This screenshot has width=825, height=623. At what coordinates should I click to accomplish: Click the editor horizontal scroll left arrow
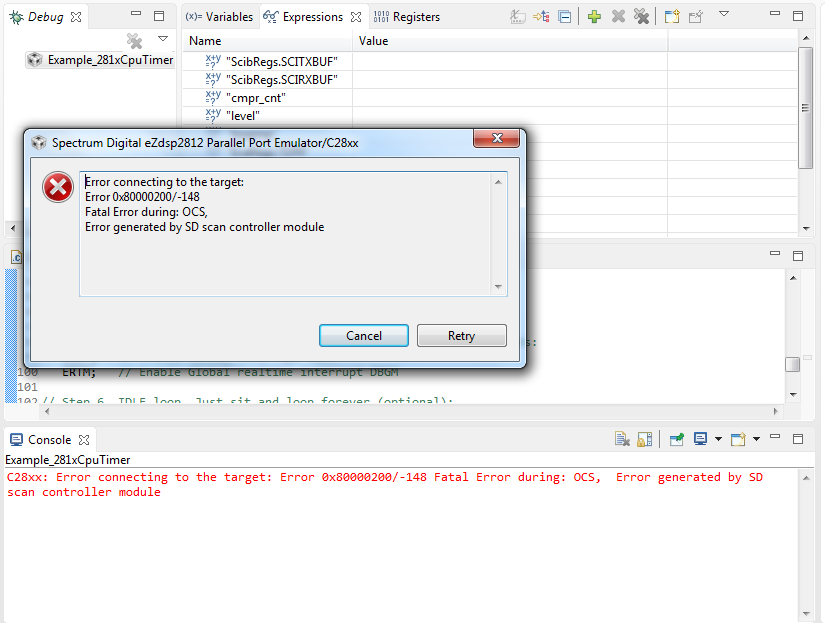tap(47, 411)
